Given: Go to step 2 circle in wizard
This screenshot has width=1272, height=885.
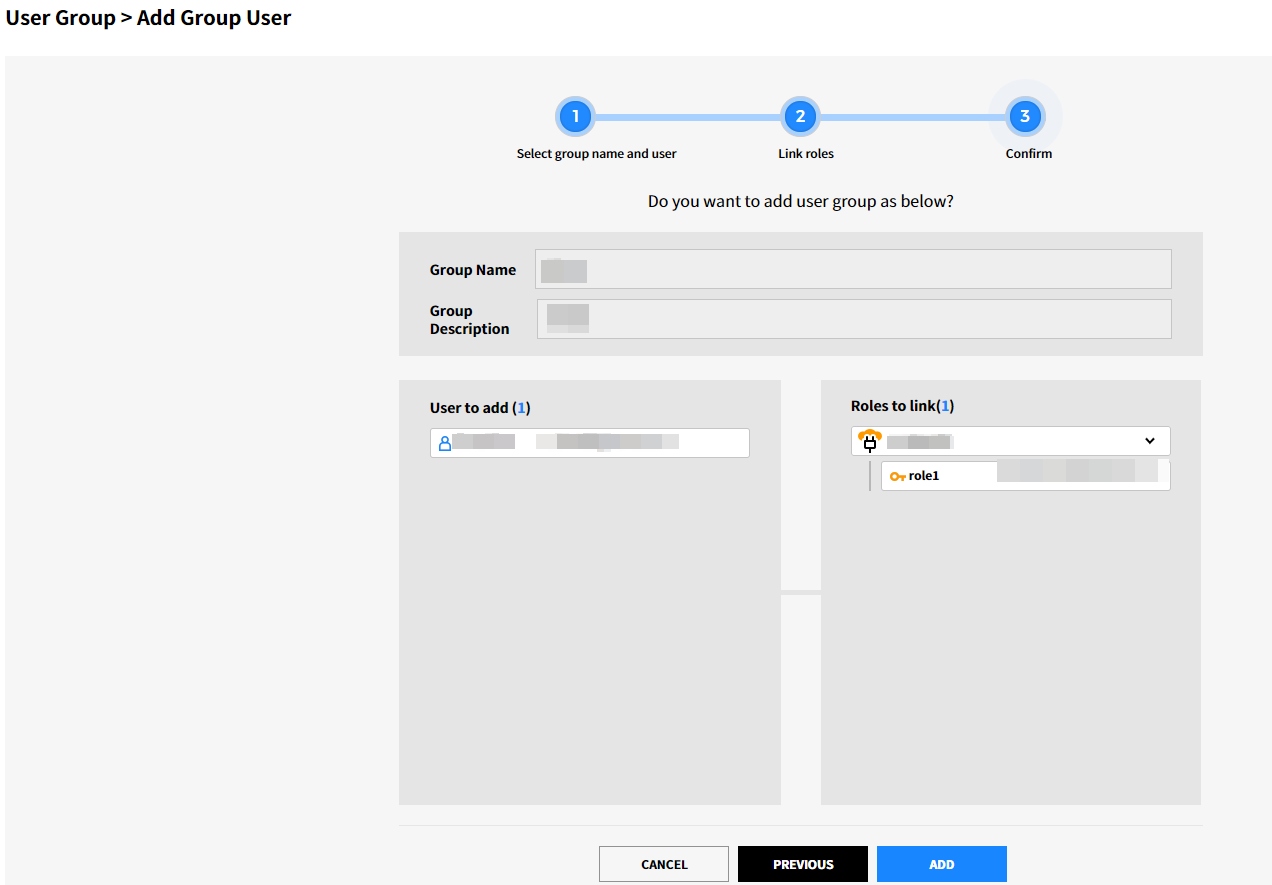Looking at the screenshot, I should (x=800, y=117).
